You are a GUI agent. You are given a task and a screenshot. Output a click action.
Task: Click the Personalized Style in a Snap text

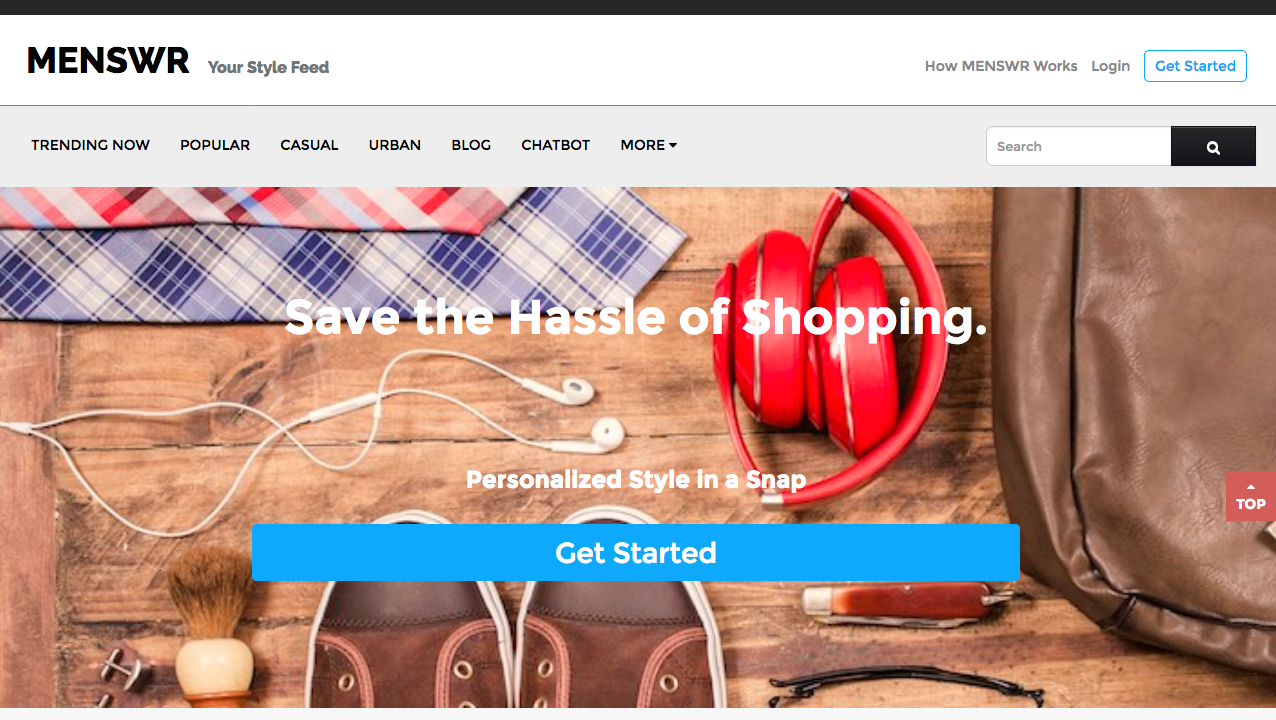click(x=636, y=479)
